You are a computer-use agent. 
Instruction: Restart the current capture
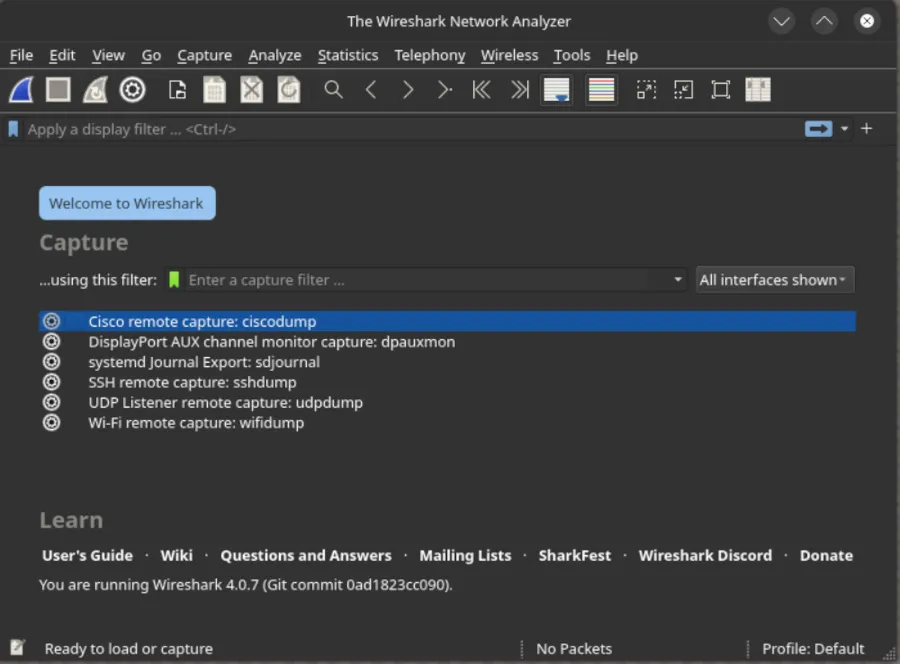95,90
